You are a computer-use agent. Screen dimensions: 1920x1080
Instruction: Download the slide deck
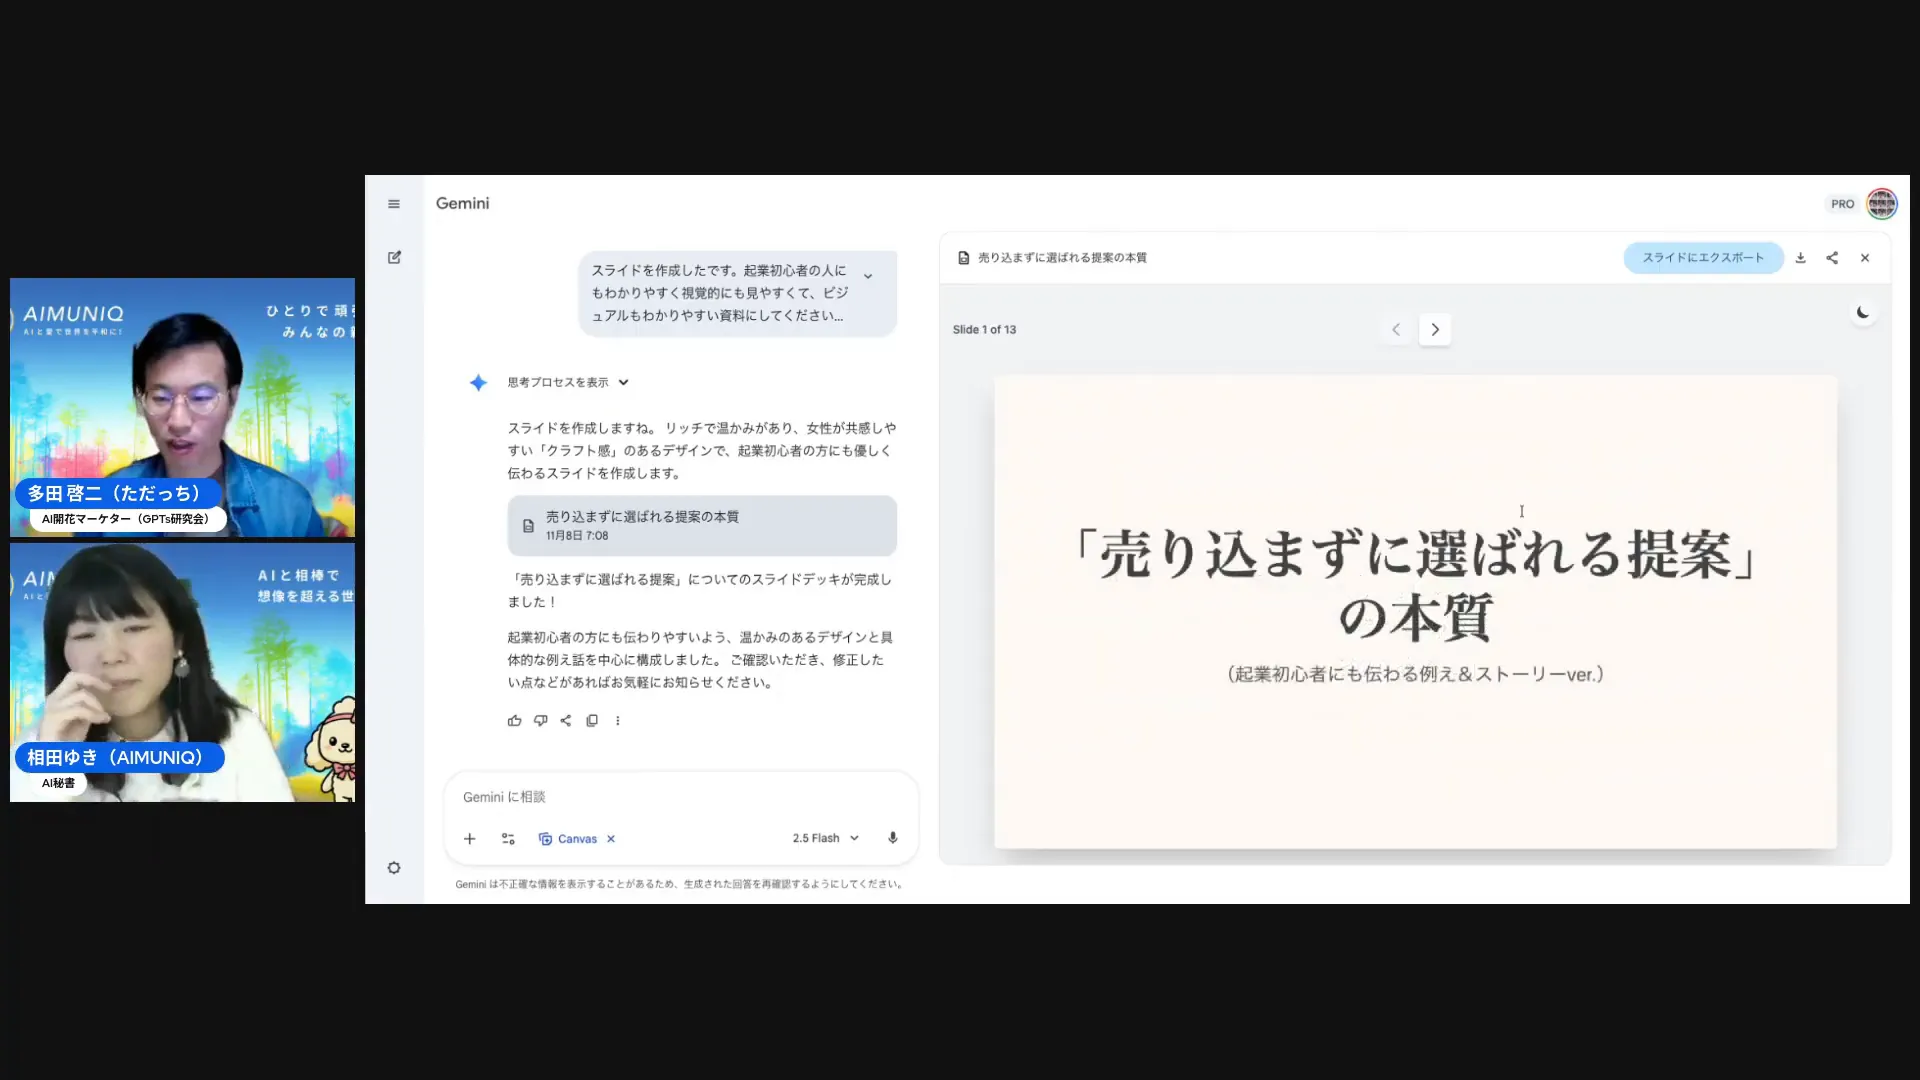click(1800, 257)
